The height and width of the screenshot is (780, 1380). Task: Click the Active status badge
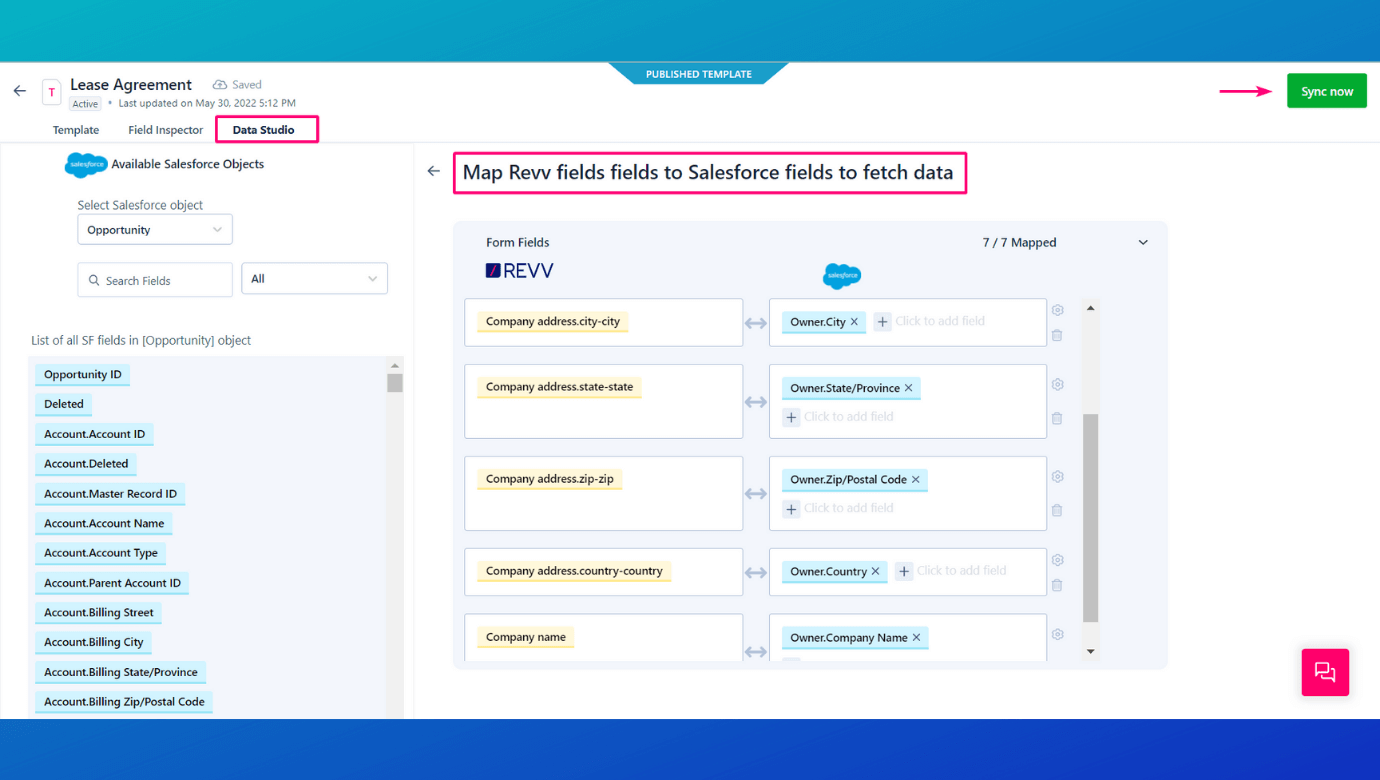tap(85, 104)
